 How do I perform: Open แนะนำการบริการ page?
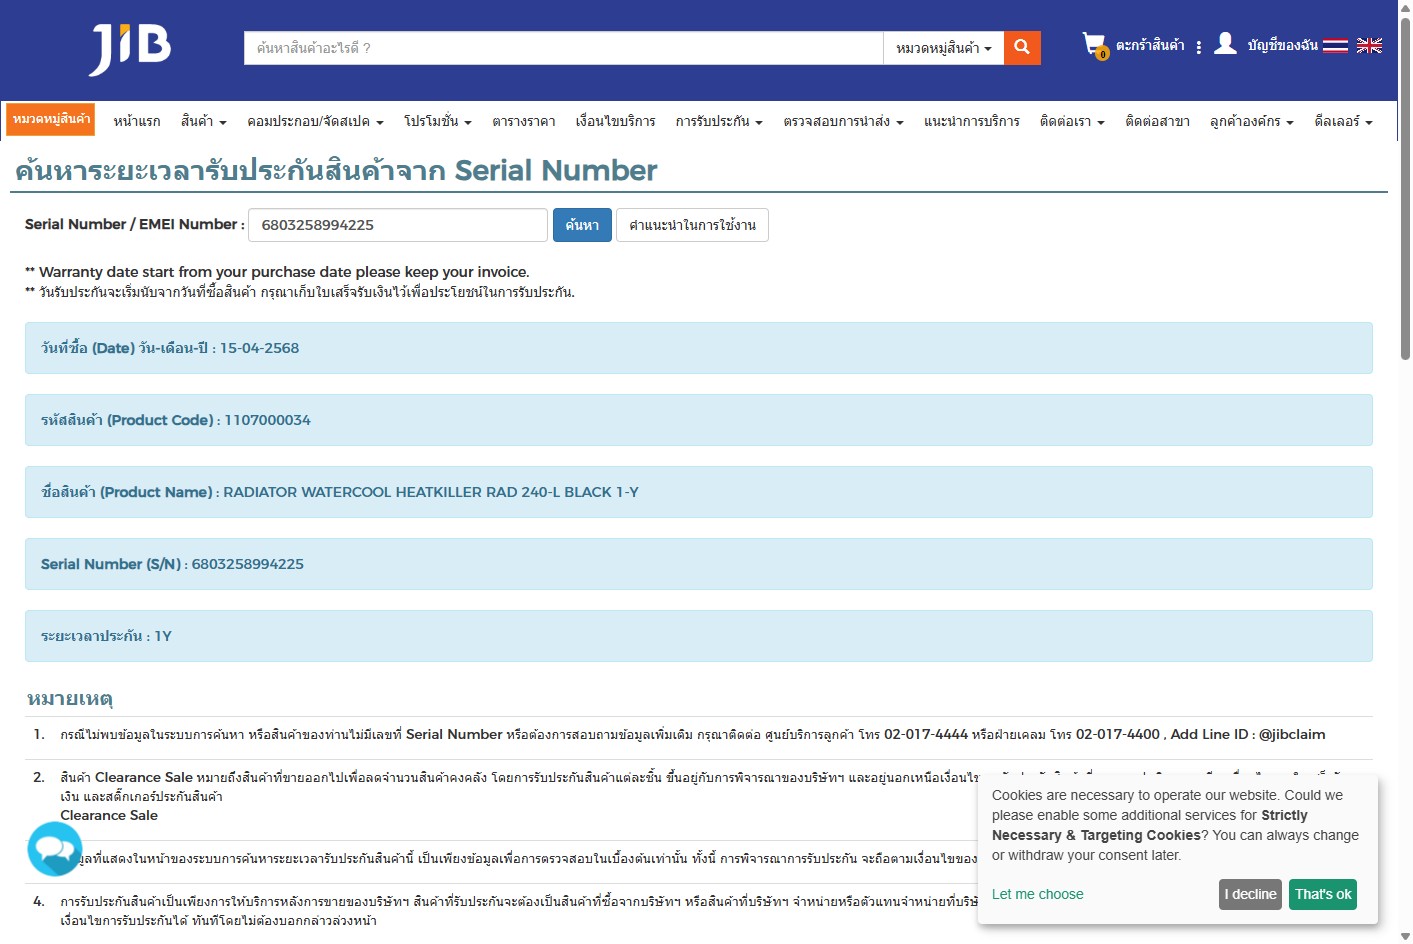point(971,121)
